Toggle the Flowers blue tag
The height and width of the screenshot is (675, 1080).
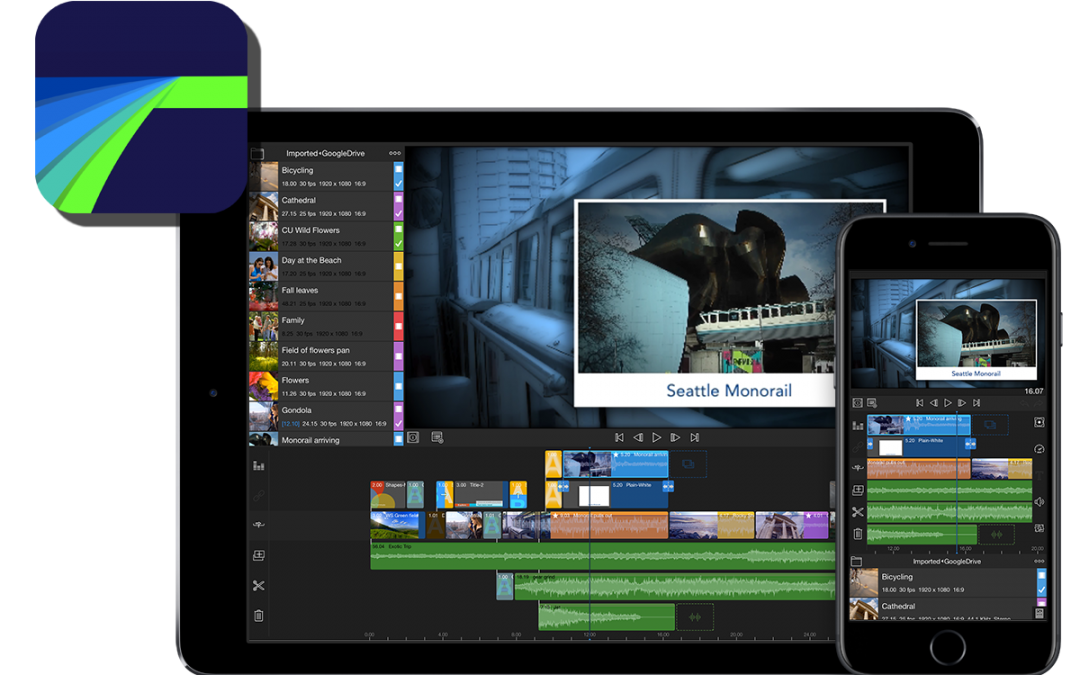398,386
